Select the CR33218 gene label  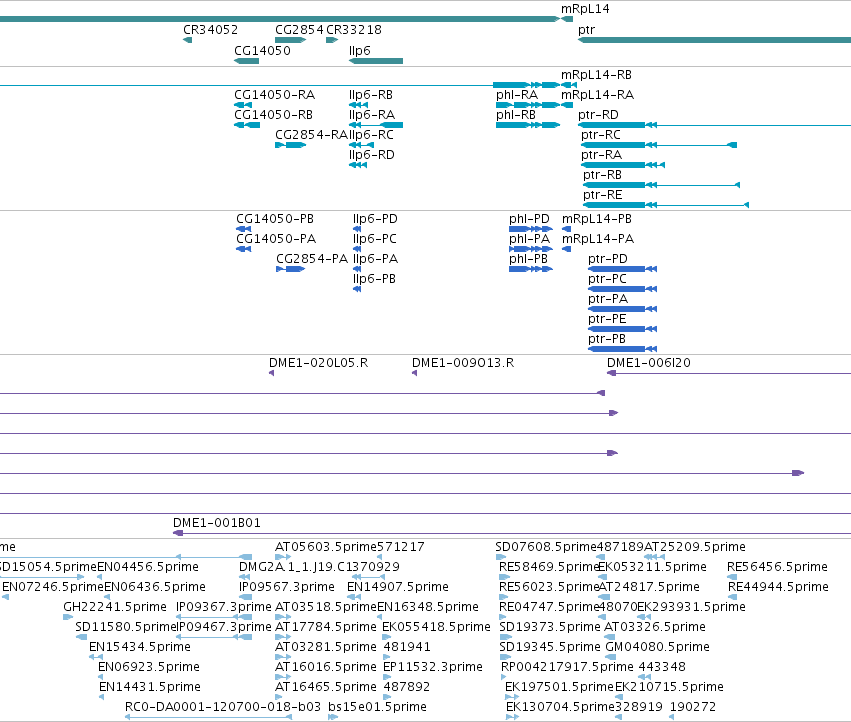[354, 30]
